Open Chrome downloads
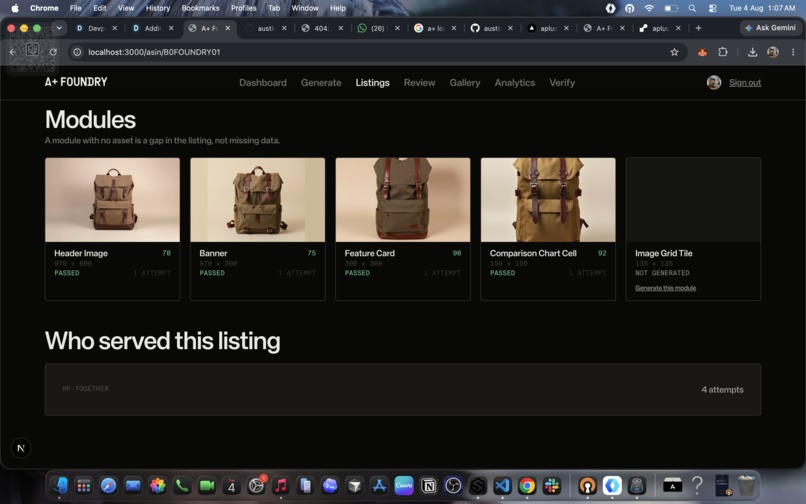The width and height of the screenshot is (806, 504). pyautogui.click(x=752, y=52)
